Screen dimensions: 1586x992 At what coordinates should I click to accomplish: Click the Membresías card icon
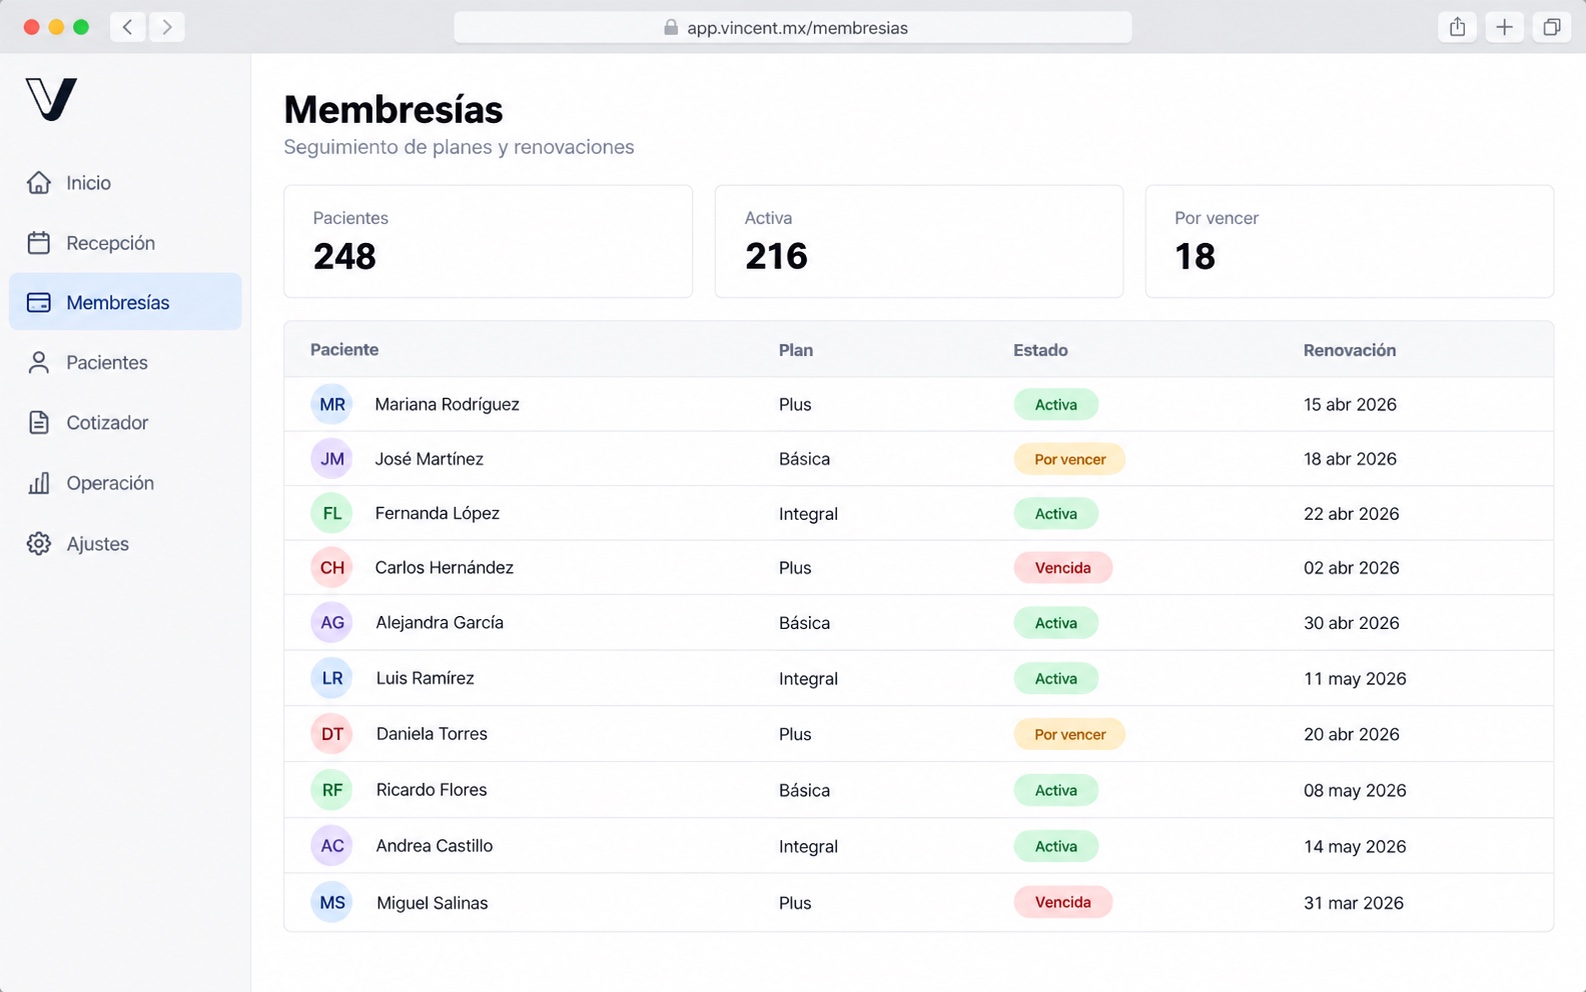[39, 302]
